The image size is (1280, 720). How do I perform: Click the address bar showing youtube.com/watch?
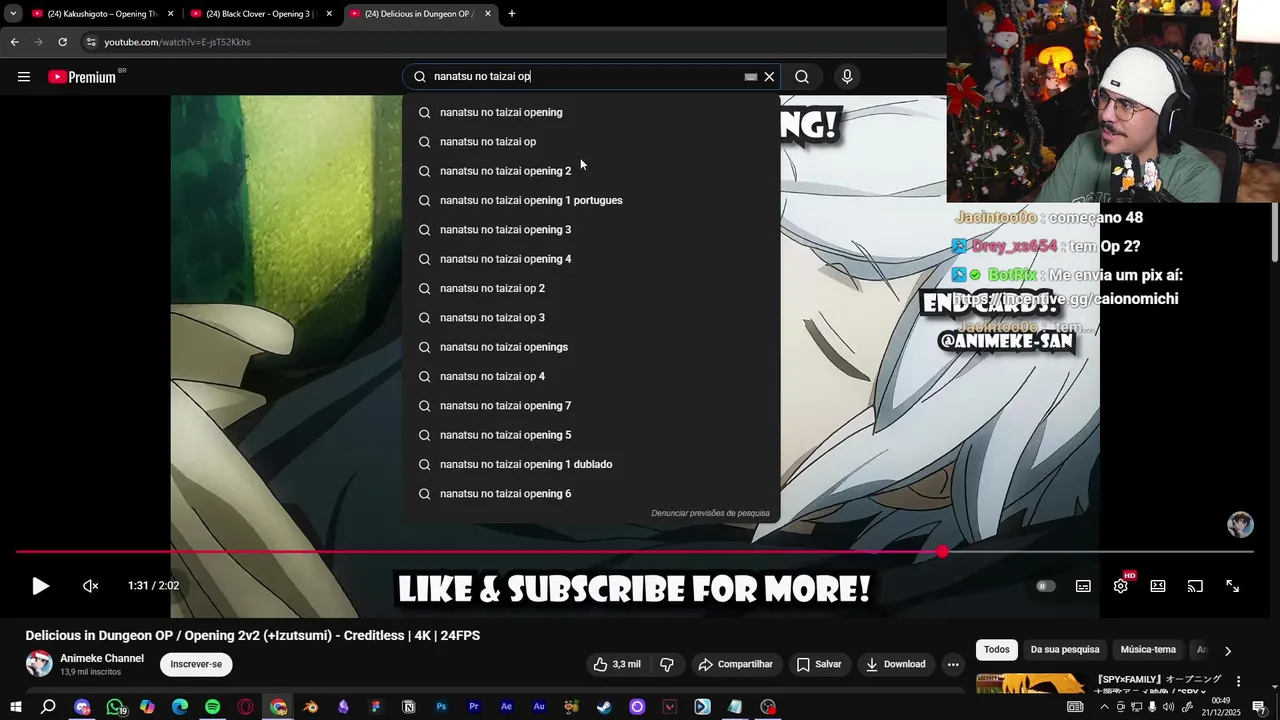point(510,42)
